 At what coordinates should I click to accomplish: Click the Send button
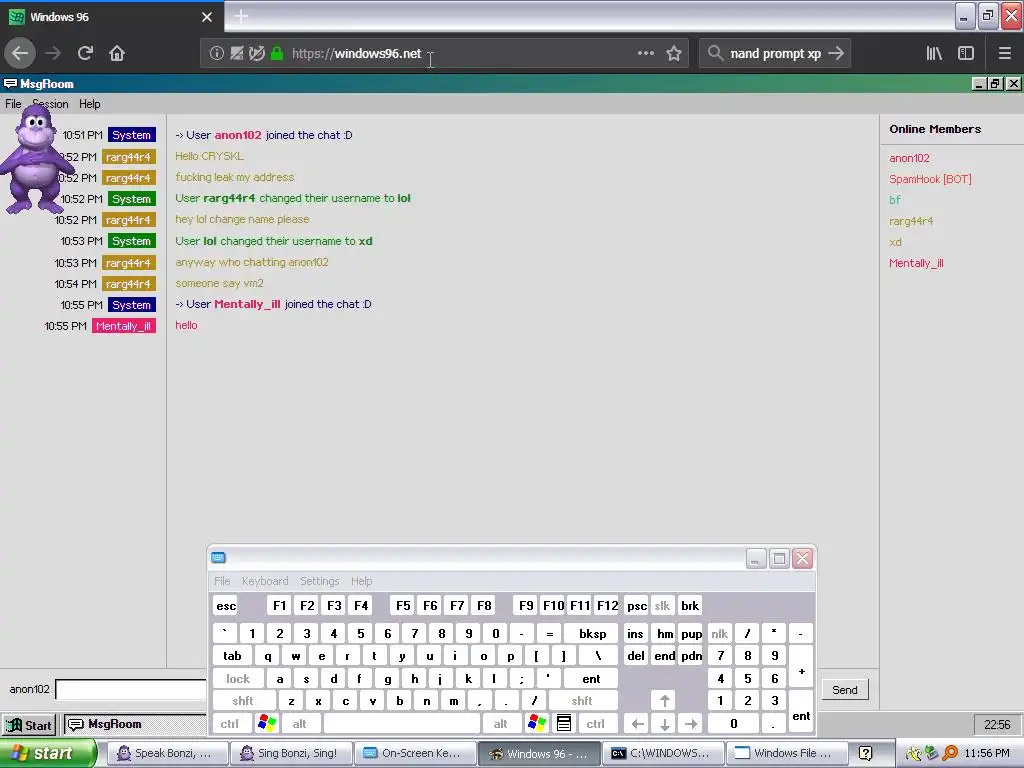pos(844,690)
